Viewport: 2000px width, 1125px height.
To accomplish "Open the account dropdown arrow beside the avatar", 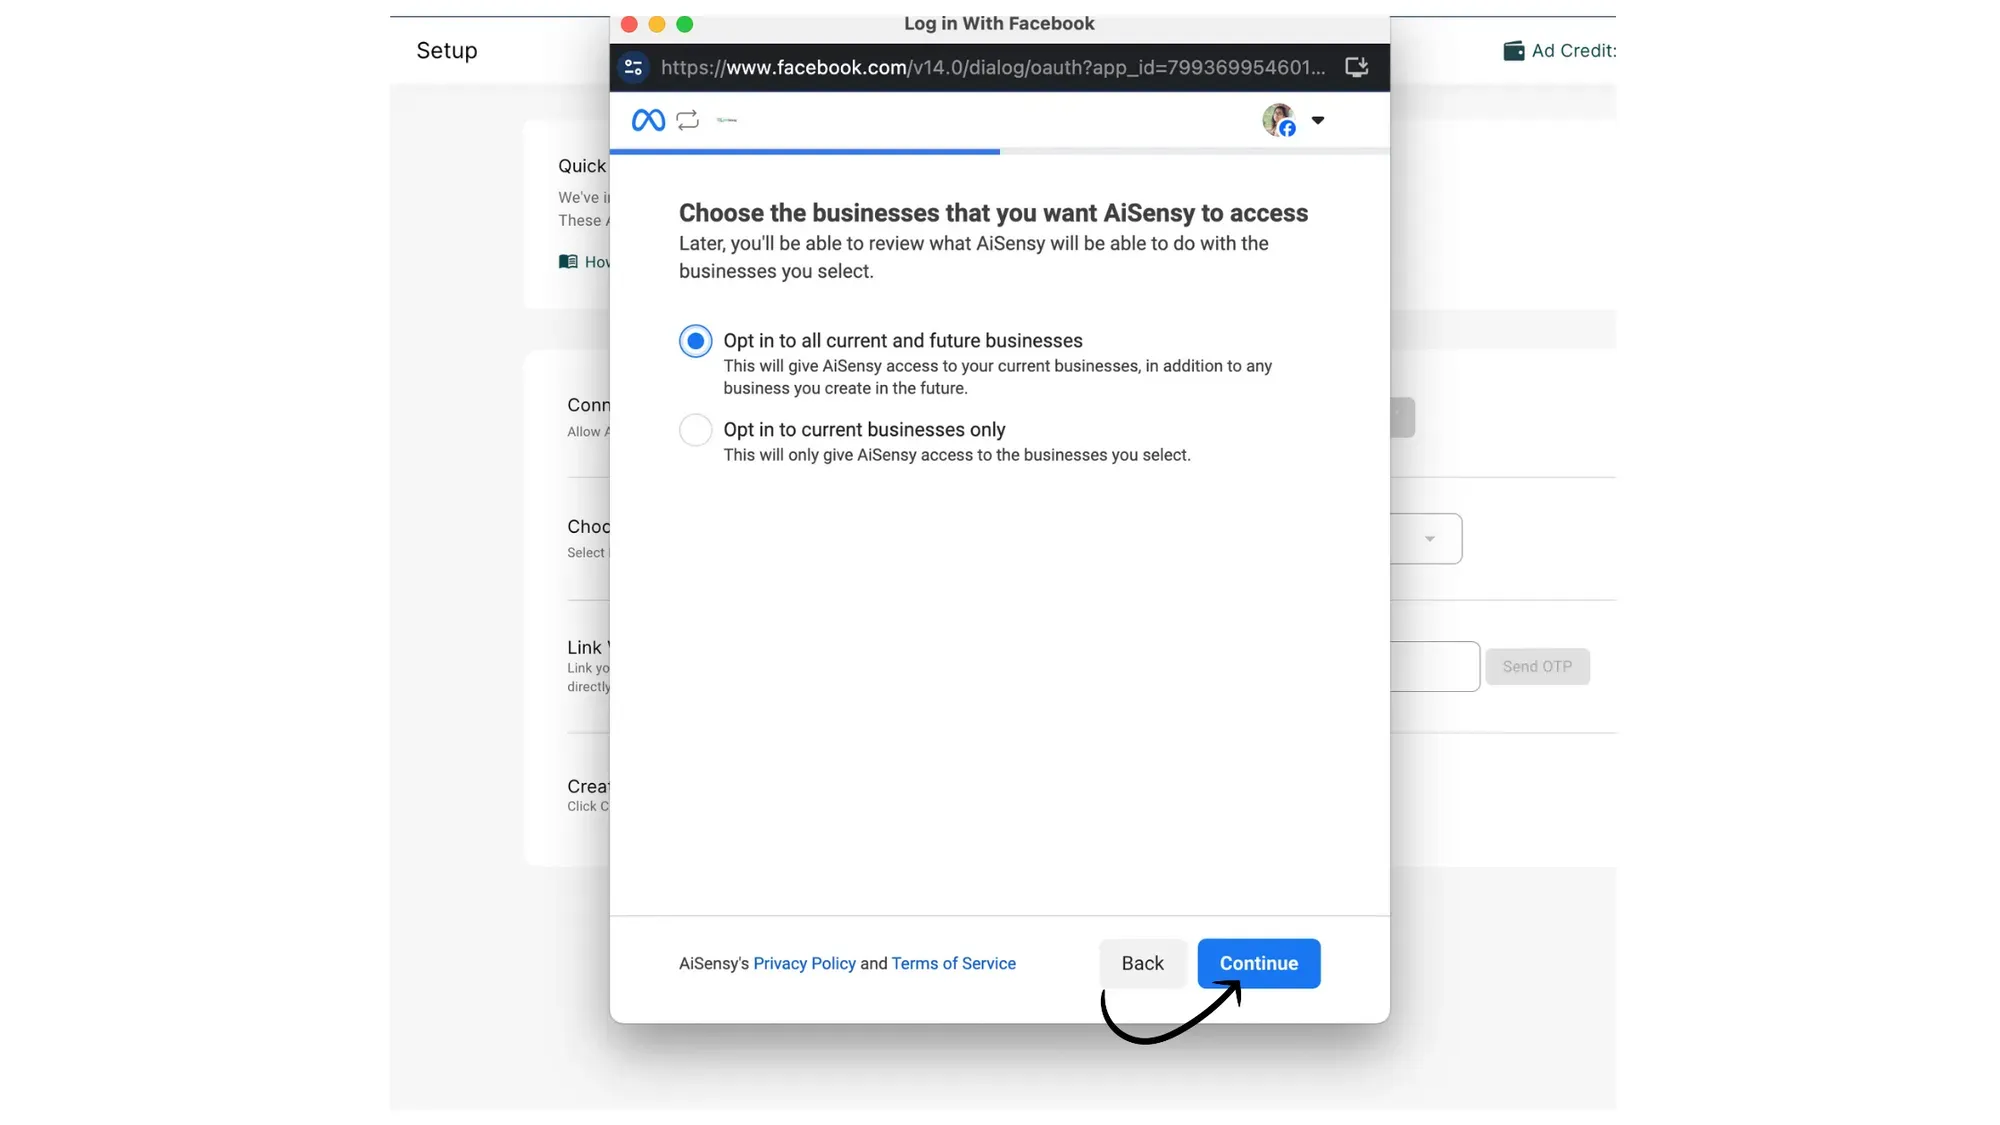I will tap(1318, 120).
